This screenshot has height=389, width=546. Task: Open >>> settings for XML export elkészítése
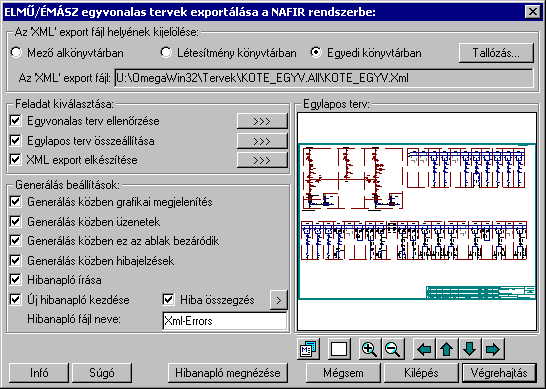[262, 160]
